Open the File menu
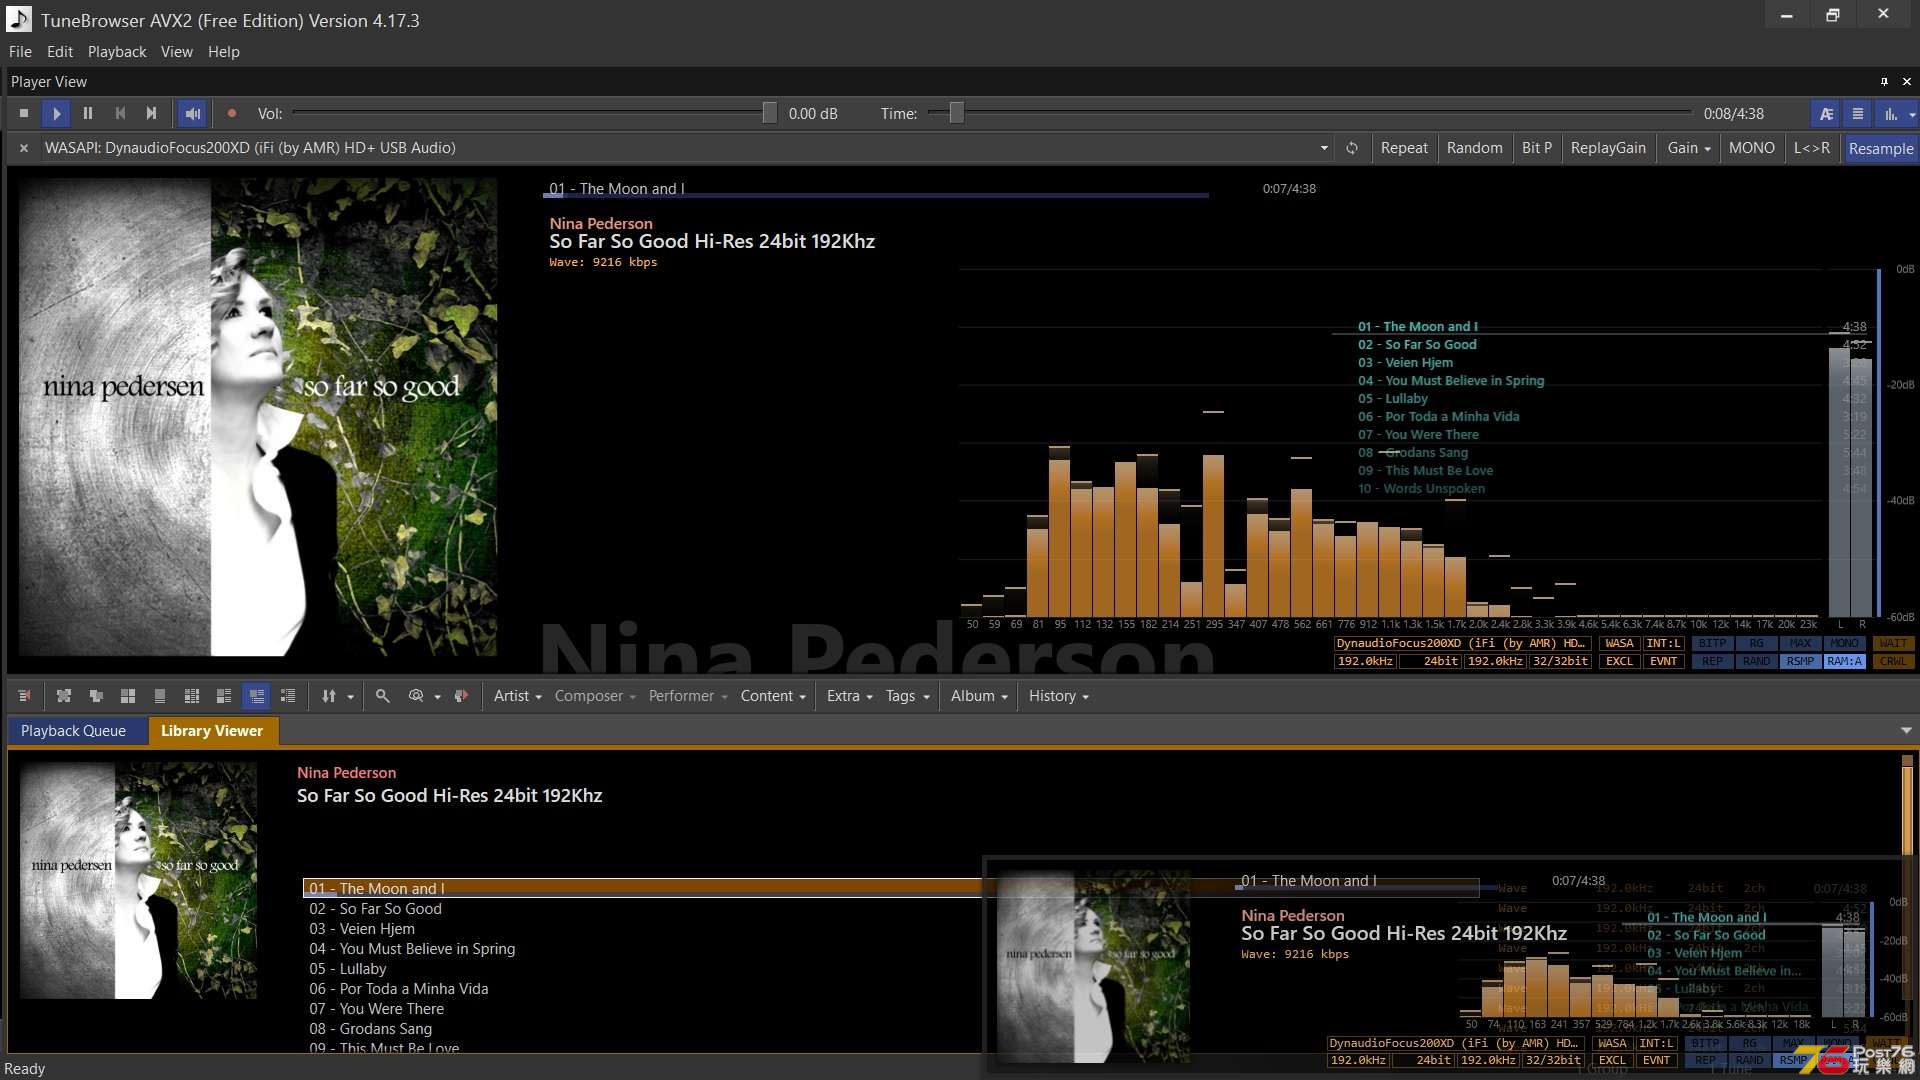1920x1080 pixels. point(20,52)
